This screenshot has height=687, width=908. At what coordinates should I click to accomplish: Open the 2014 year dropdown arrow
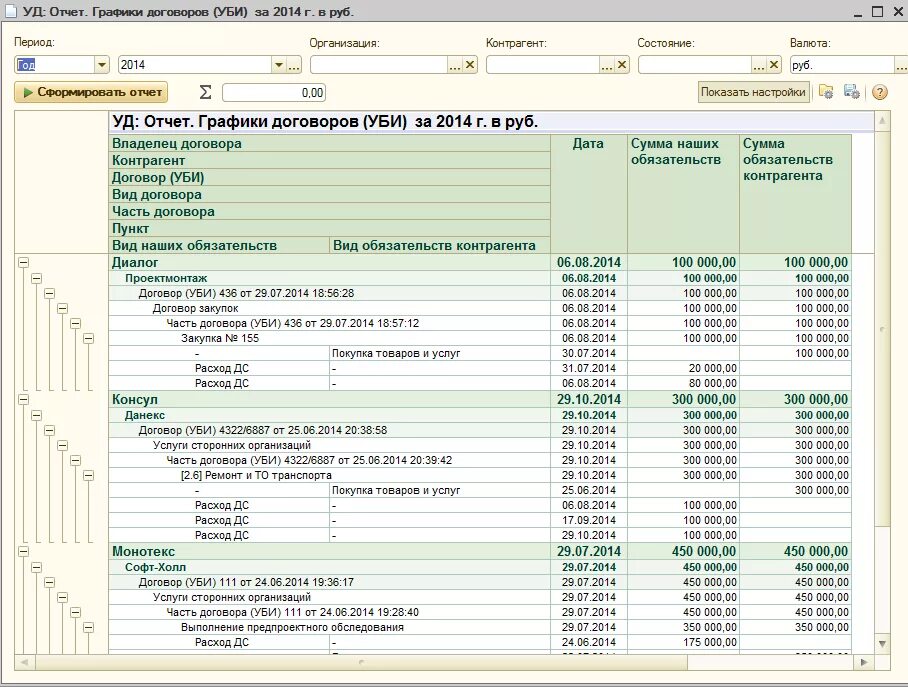279,65
